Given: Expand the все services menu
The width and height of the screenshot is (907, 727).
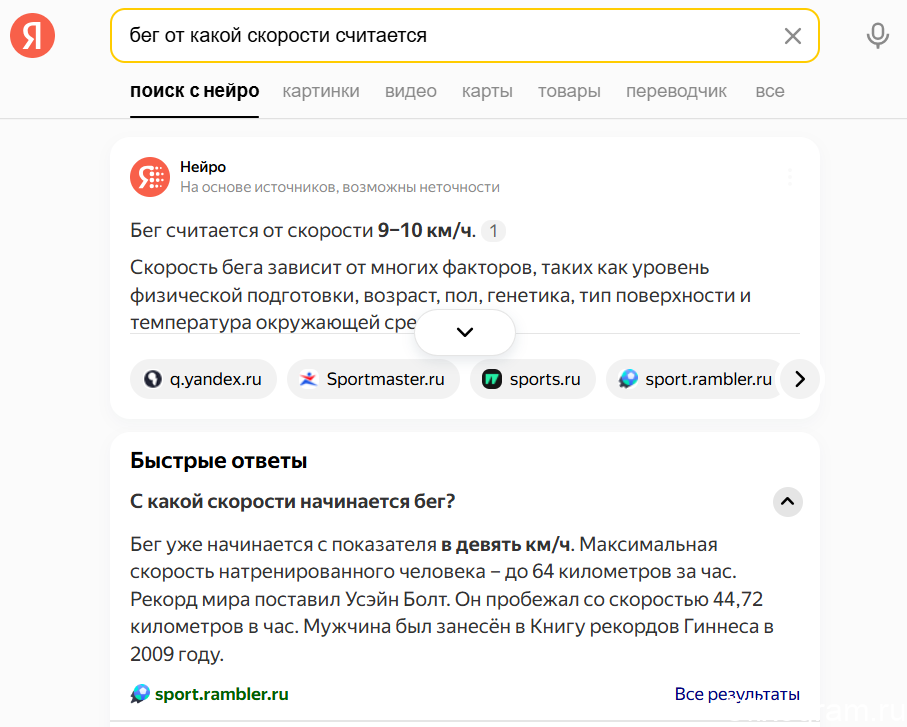Looking at the screenshot, I should [770, 91].
